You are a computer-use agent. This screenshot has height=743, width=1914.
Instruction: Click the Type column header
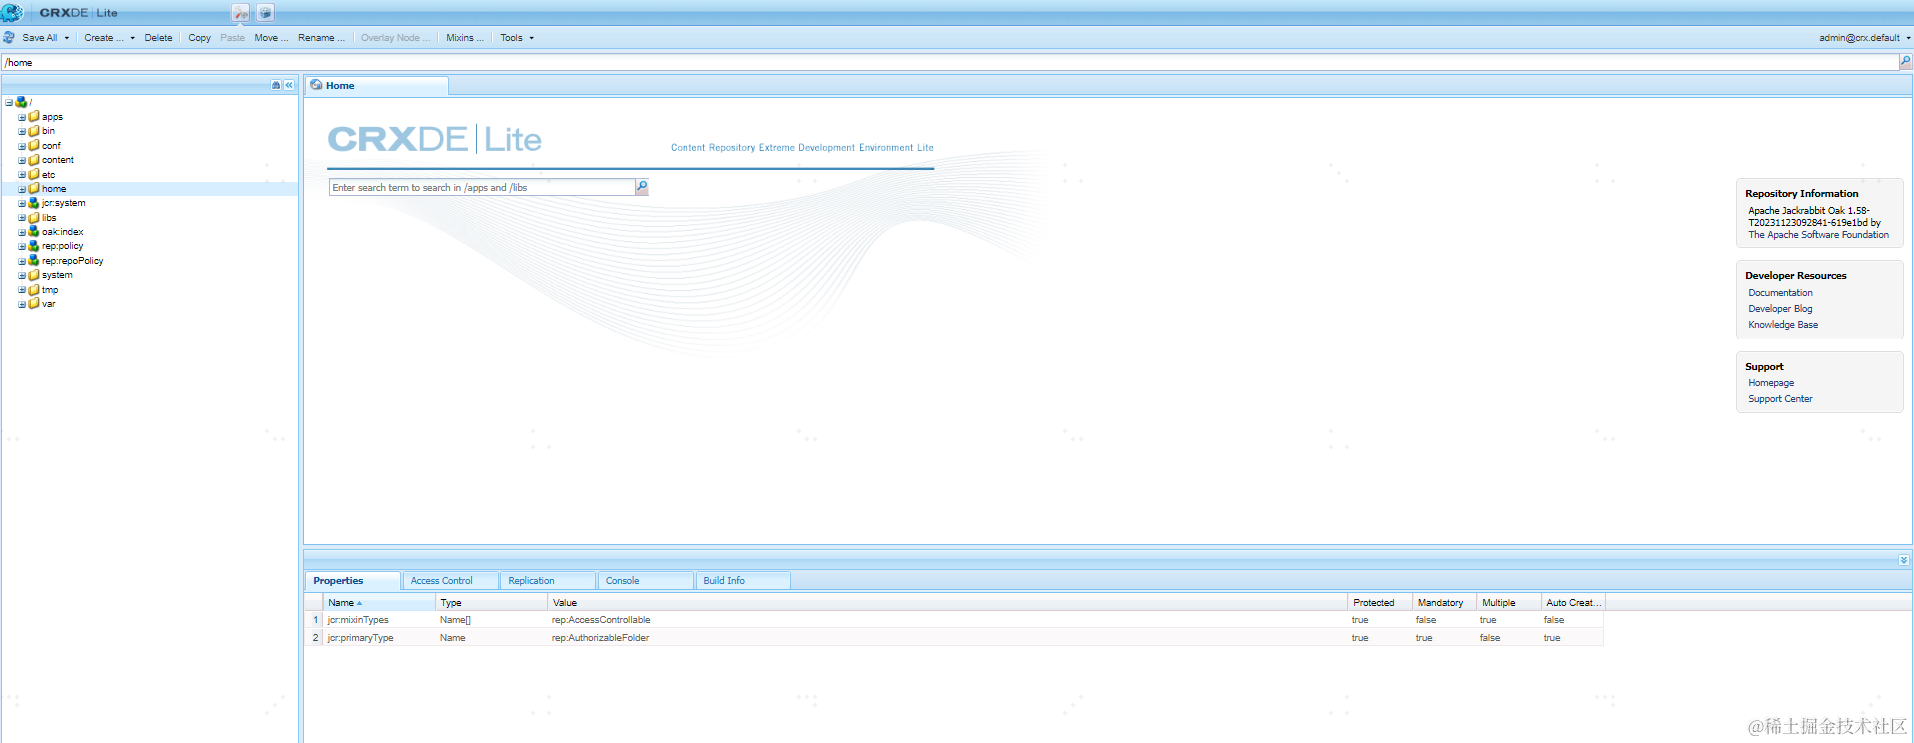(492, 603)
